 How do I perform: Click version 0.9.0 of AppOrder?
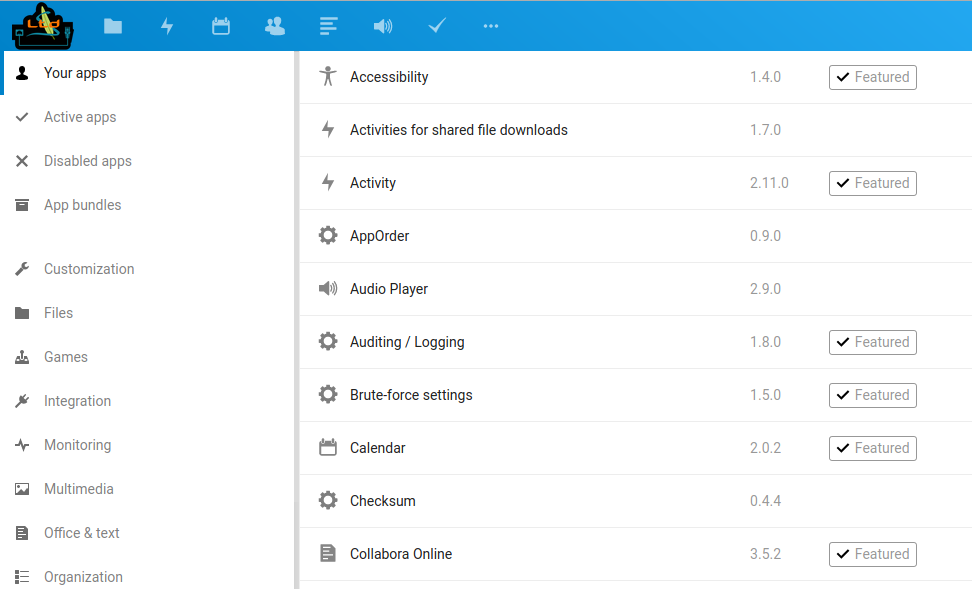click(x=765, y=236)
